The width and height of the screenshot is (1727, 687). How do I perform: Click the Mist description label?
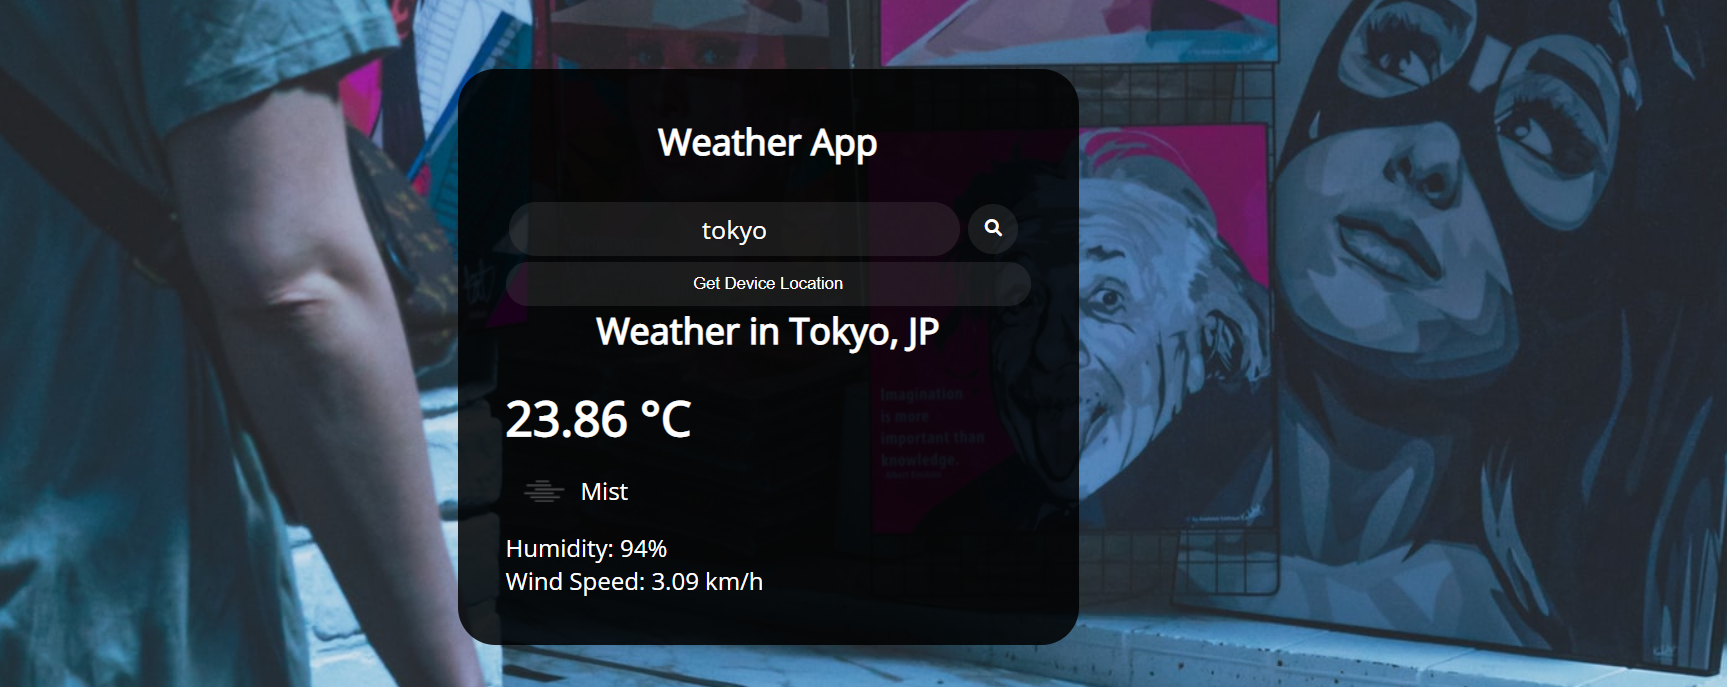(x=604, y=492)
